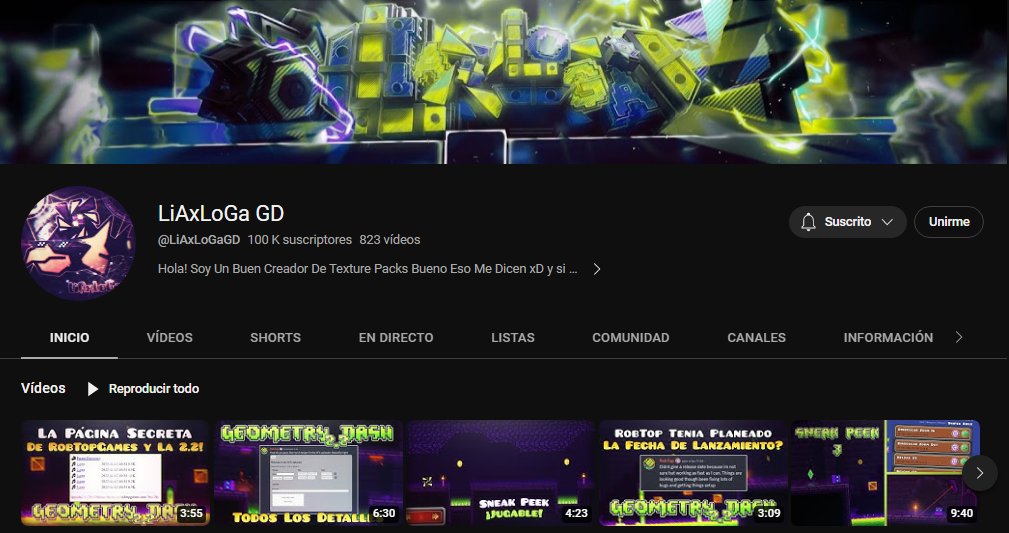This screenshot has height=533, width=1009.
Task: Click the channel name LiAxLoGa GD
Action: point(221,213)
